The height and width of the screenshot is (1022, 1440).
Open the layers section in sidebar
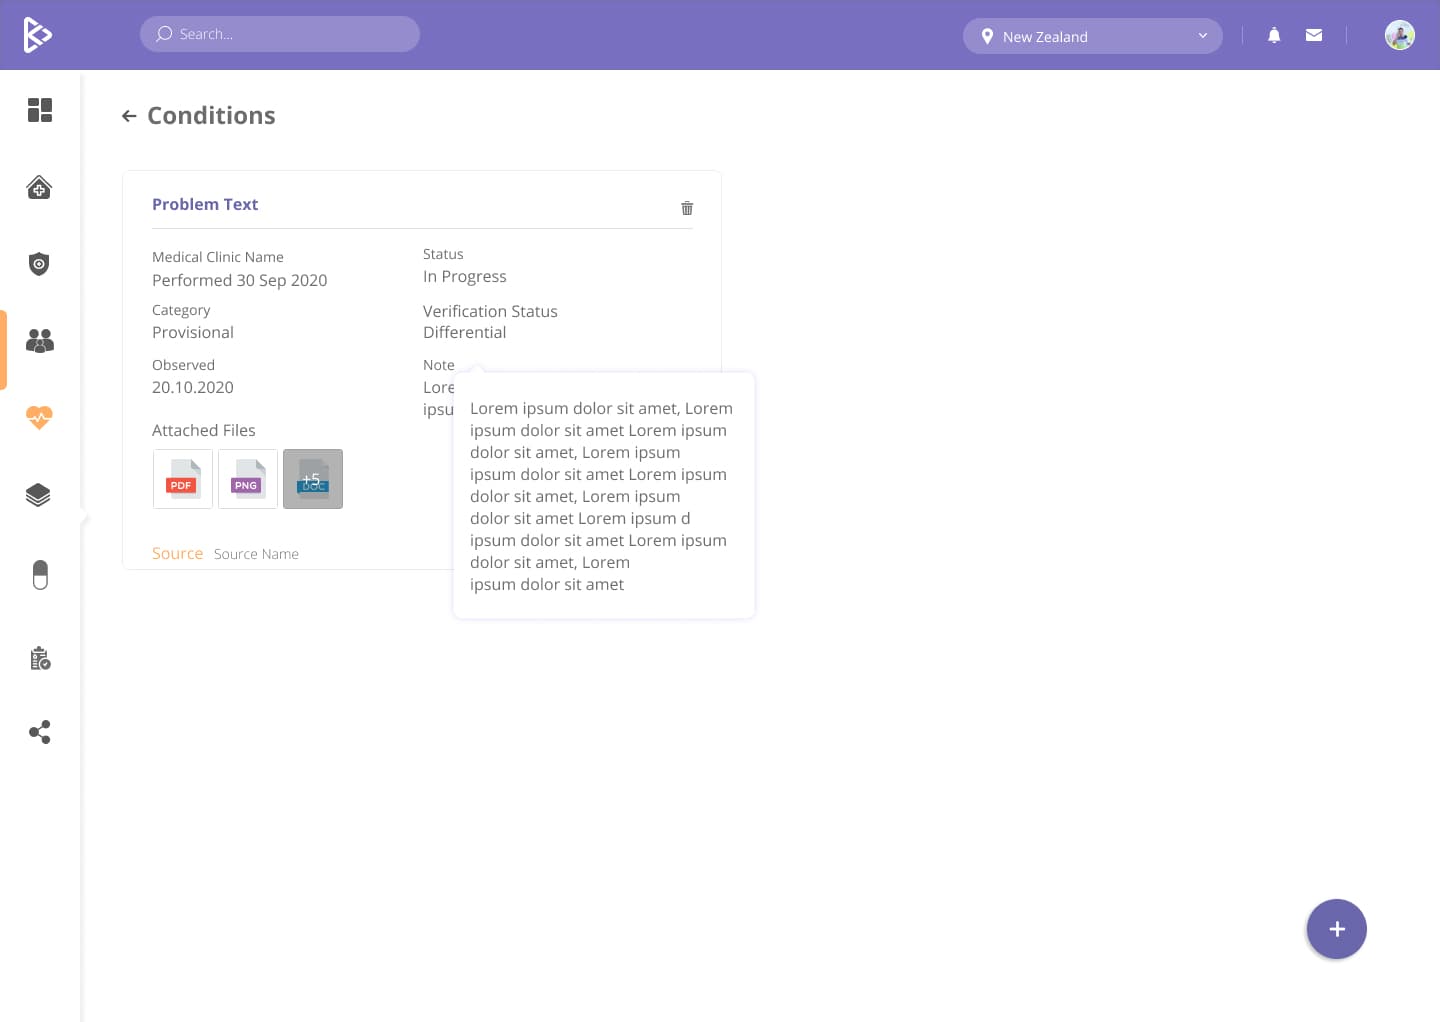point(40,494)
